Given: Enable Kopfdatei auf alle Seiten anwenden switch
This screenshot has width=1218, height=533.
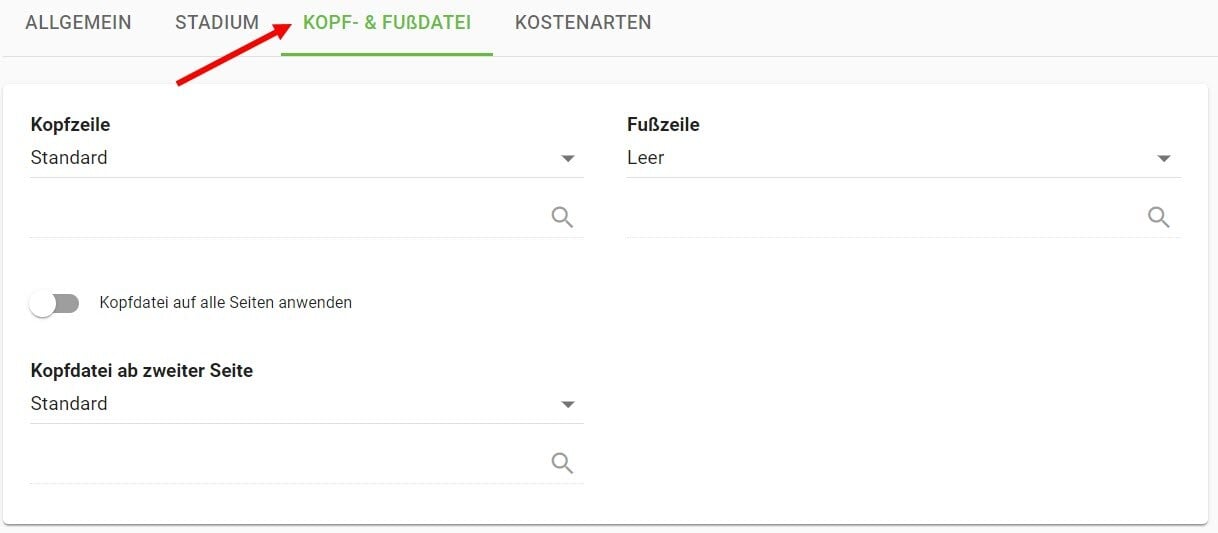Looking at the screenshot, I should tap(54, 303).
